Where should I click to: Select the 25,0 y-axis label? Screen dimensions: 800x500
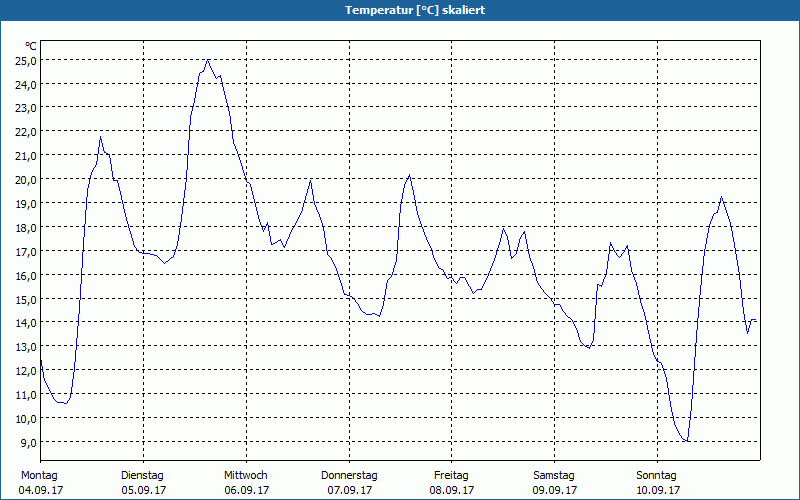coord(26,61)
